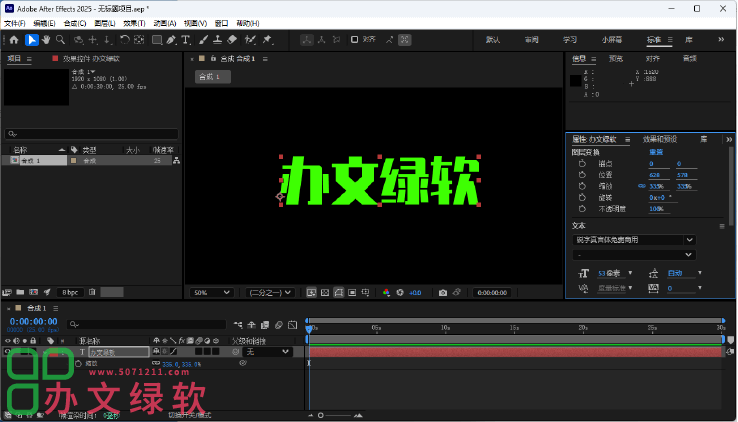Select the Puppet Pin tool
Screen dimensions: 738x422
coord(267,40)
